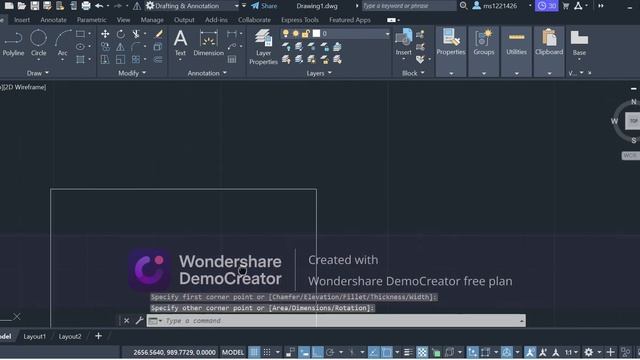Choose the Ellipse tool in Draw panel
The width and height of the screenshot is (640, 360).
(80, 47)
